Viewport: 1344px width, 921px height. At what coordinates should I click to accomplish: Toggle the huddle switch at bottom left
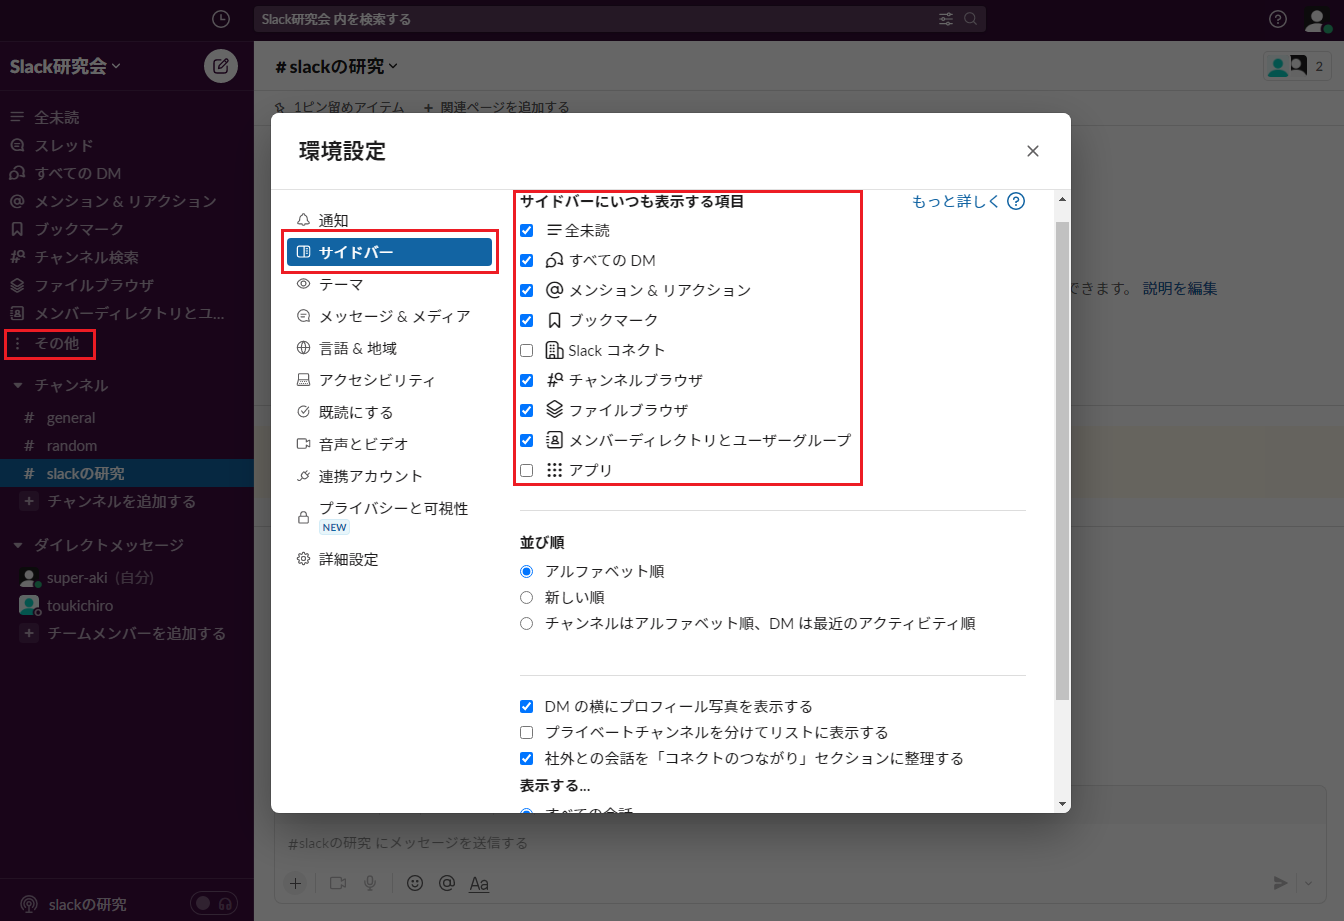click(214, 903)
